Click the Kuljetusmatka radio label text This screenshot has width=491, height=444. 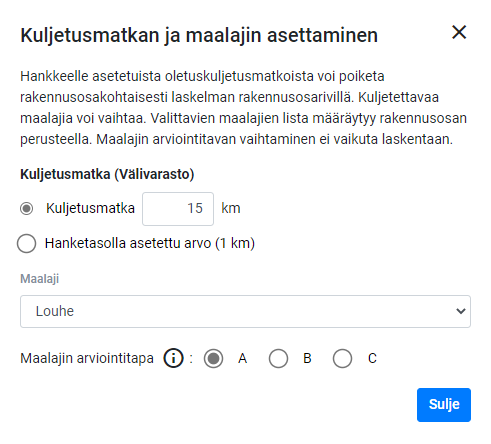click(90, 208)
